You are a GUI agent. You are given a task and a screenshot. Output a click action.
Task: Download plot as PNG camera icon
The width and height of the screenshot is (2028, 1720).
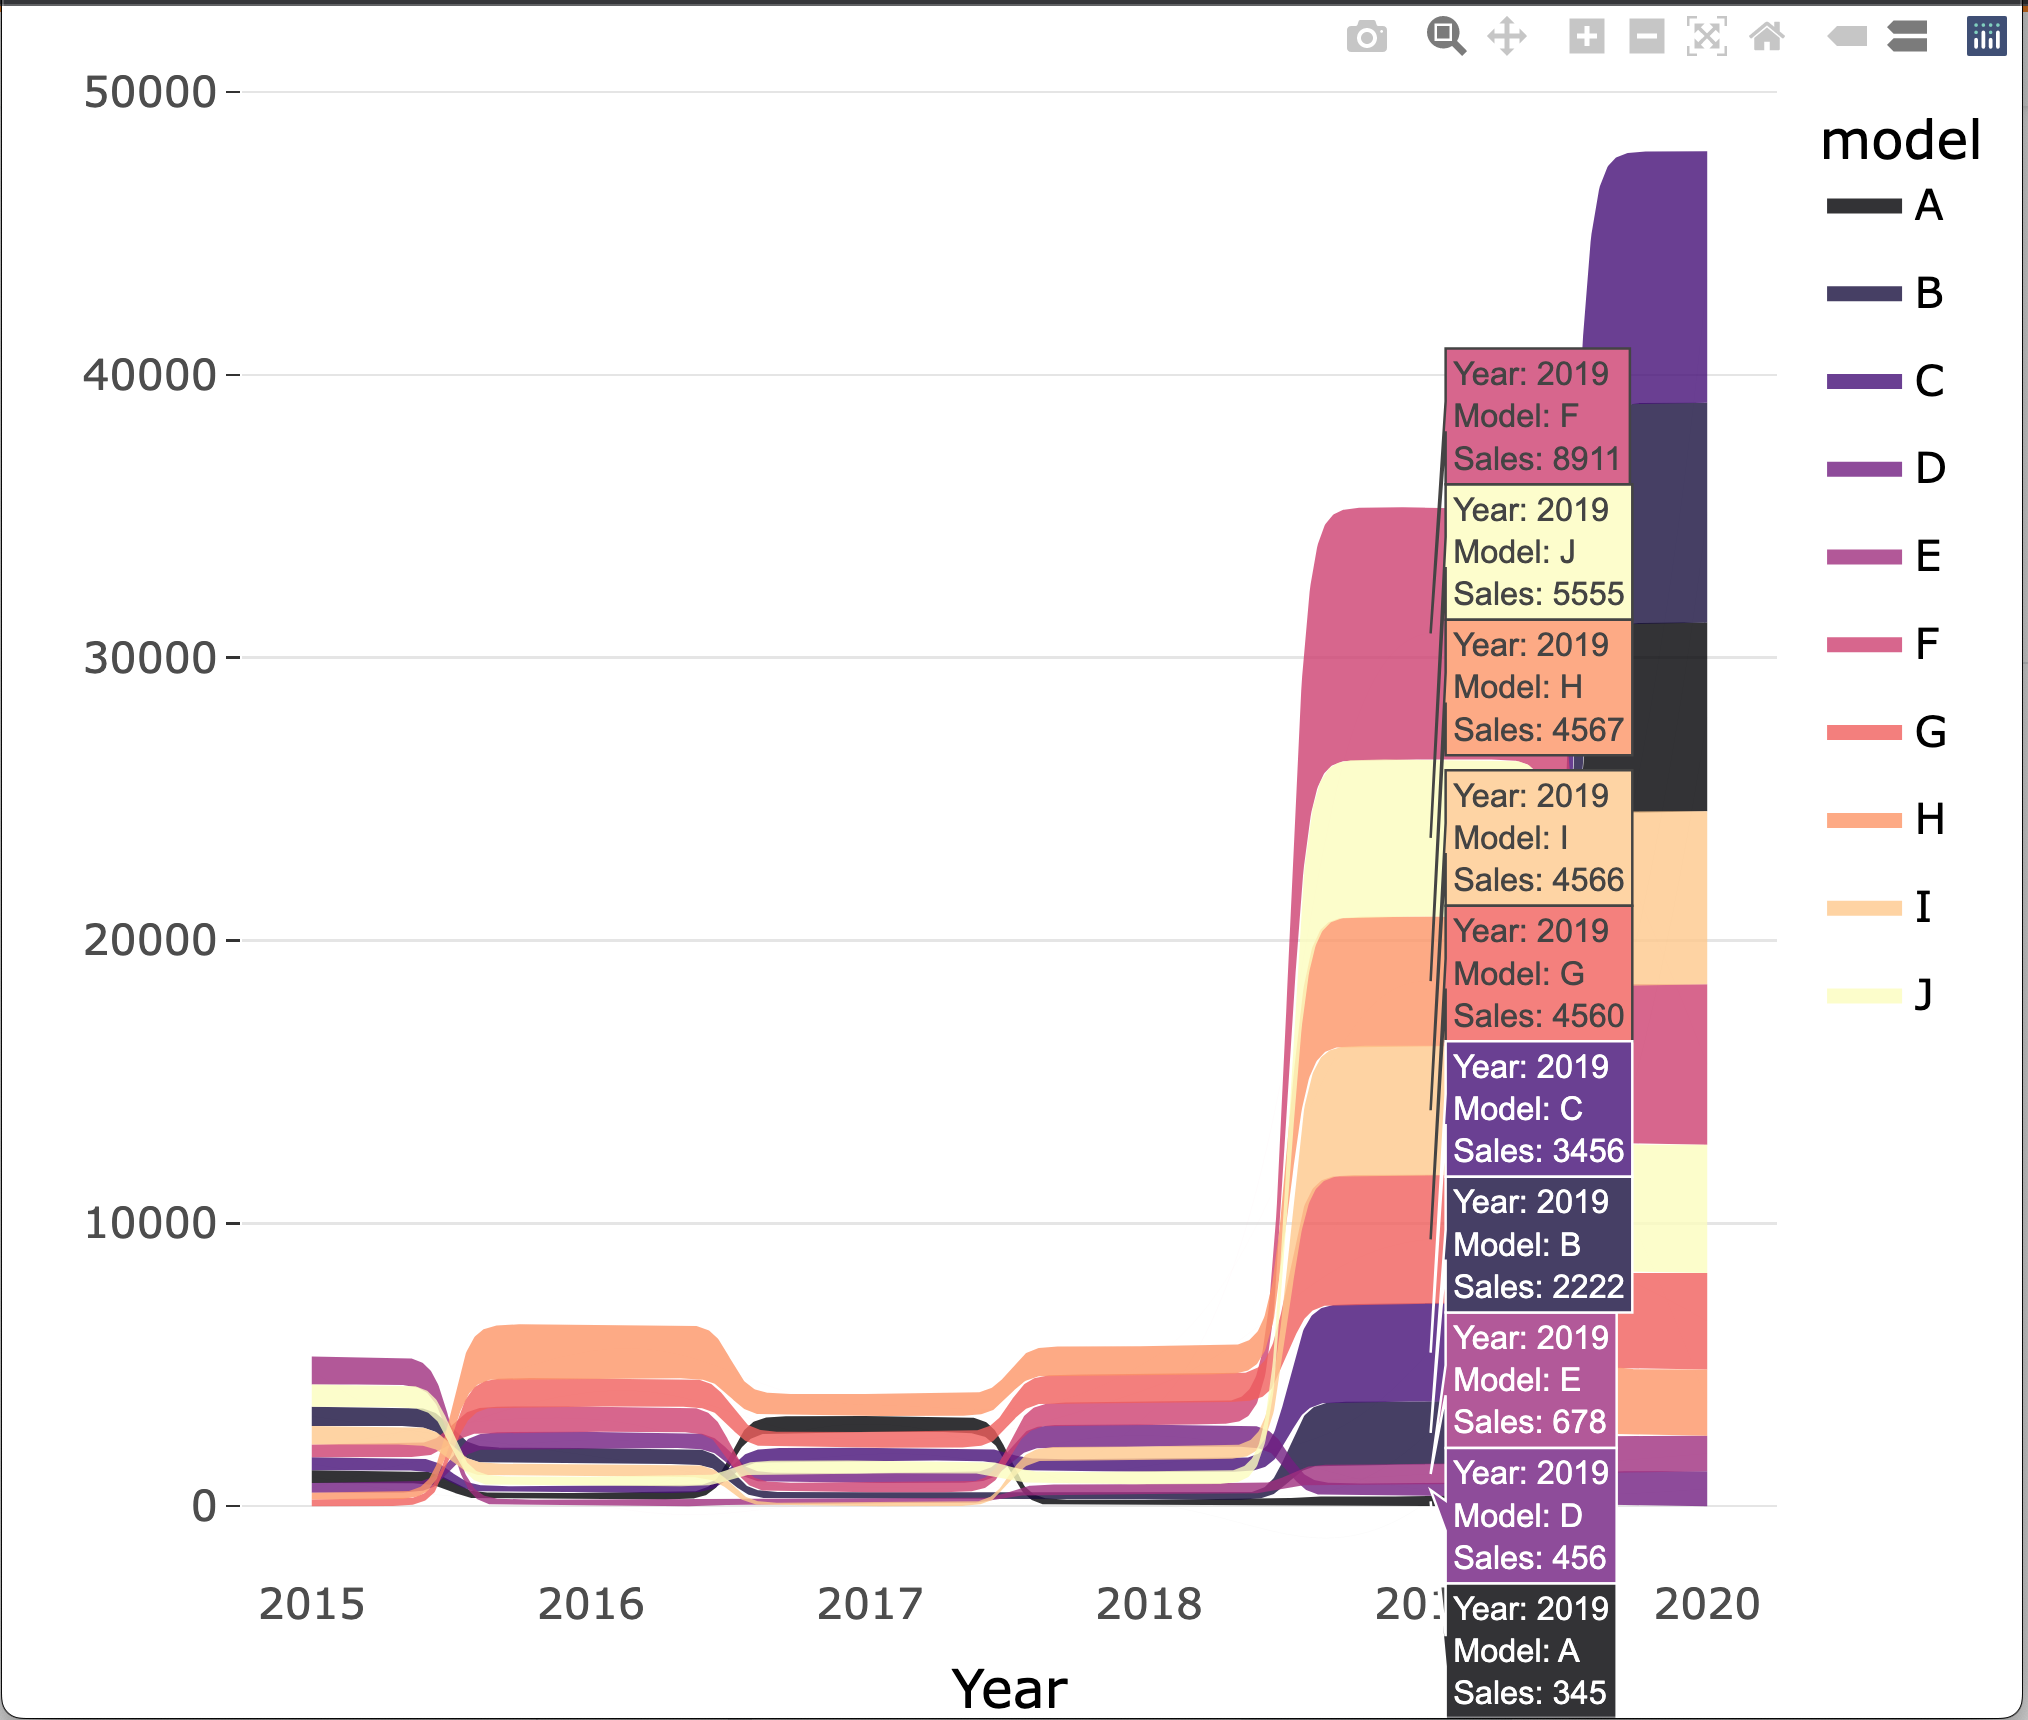pyautogui.click(x=1366, y=38)
